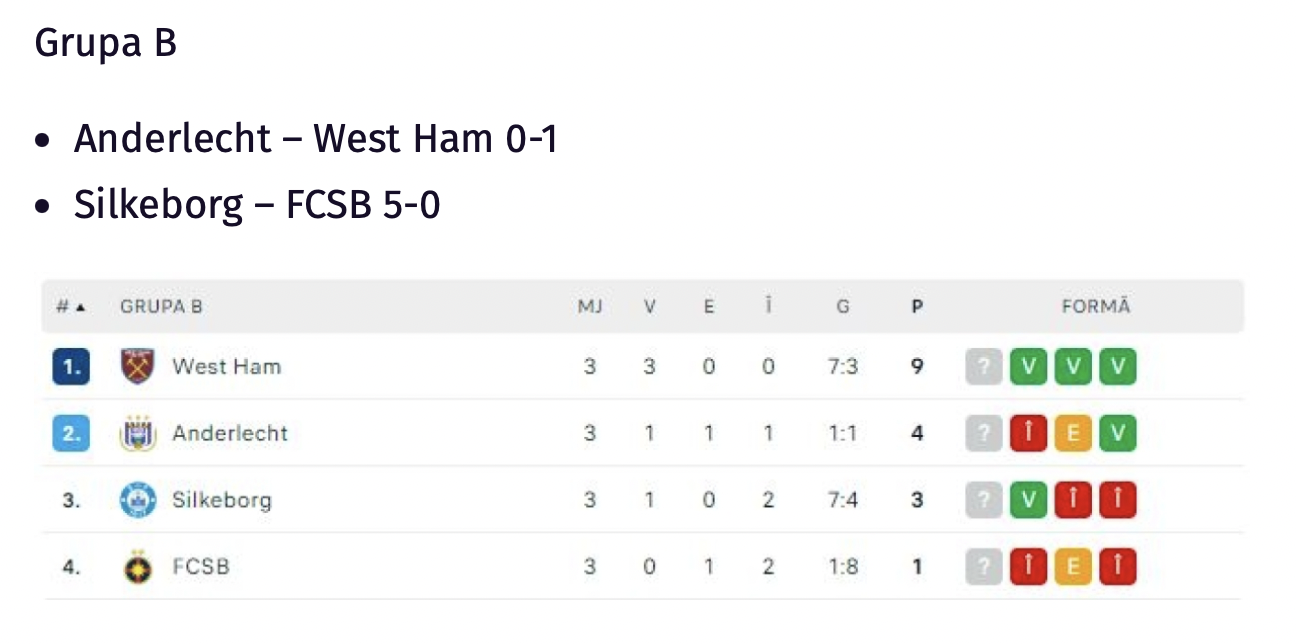Sort standings by P points header

916,307
